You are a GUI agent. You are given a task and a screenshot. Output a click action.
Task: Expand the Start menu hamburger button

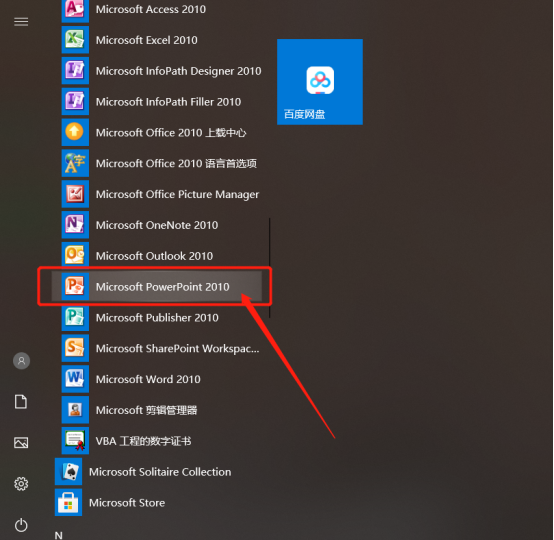pyautogui.click(x=21, y=22)
